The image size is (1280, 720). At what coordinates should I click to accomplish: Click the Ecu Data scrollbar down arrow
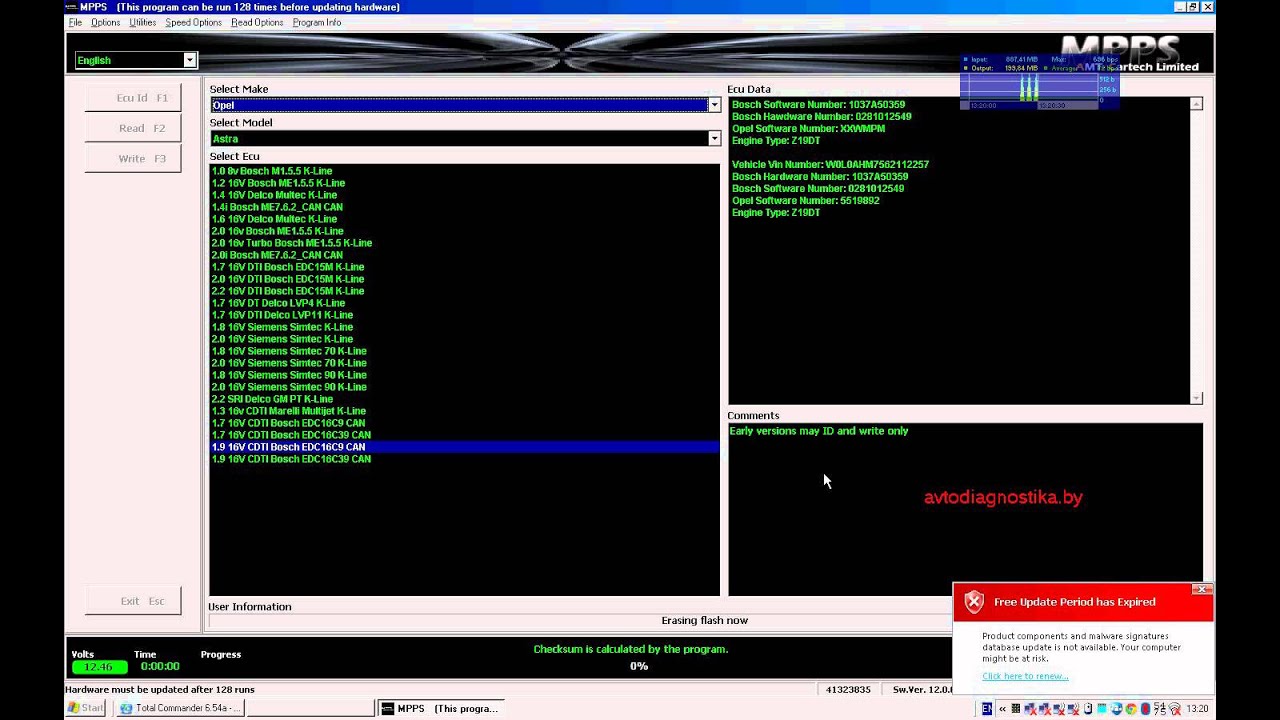(x=1196, y=398)
